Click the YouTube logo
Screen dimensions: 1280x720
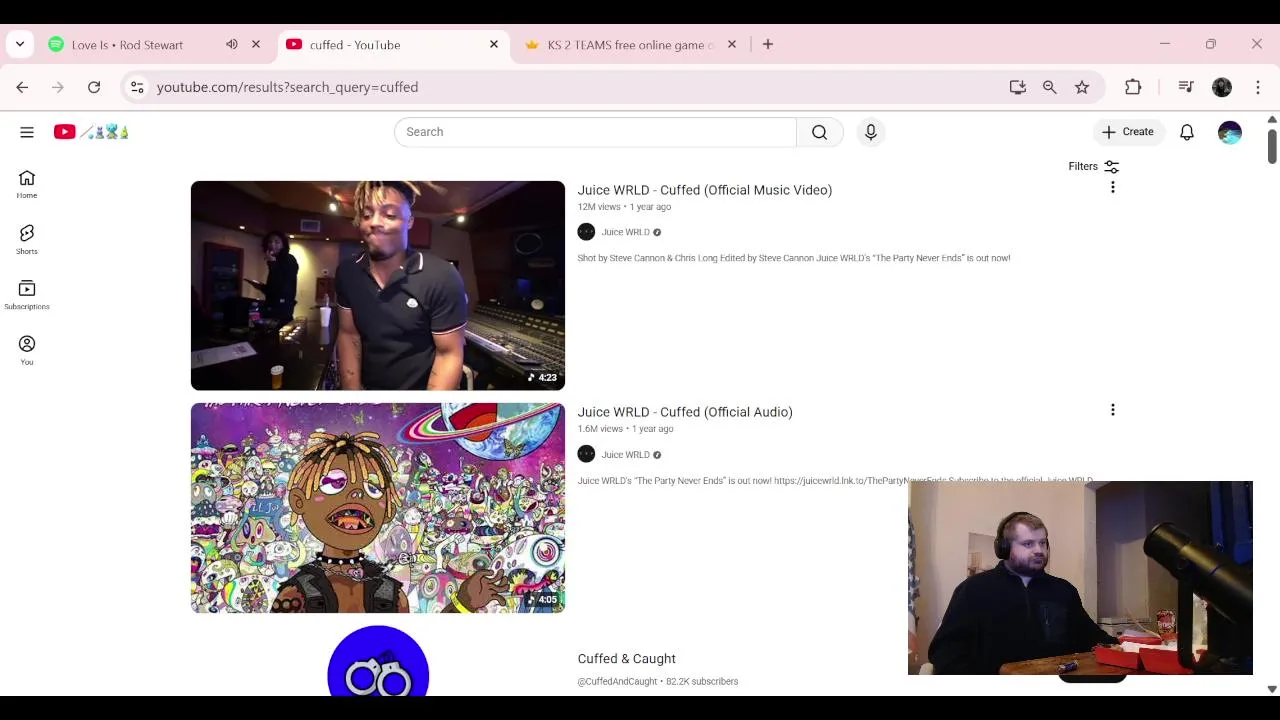point(91,132)
